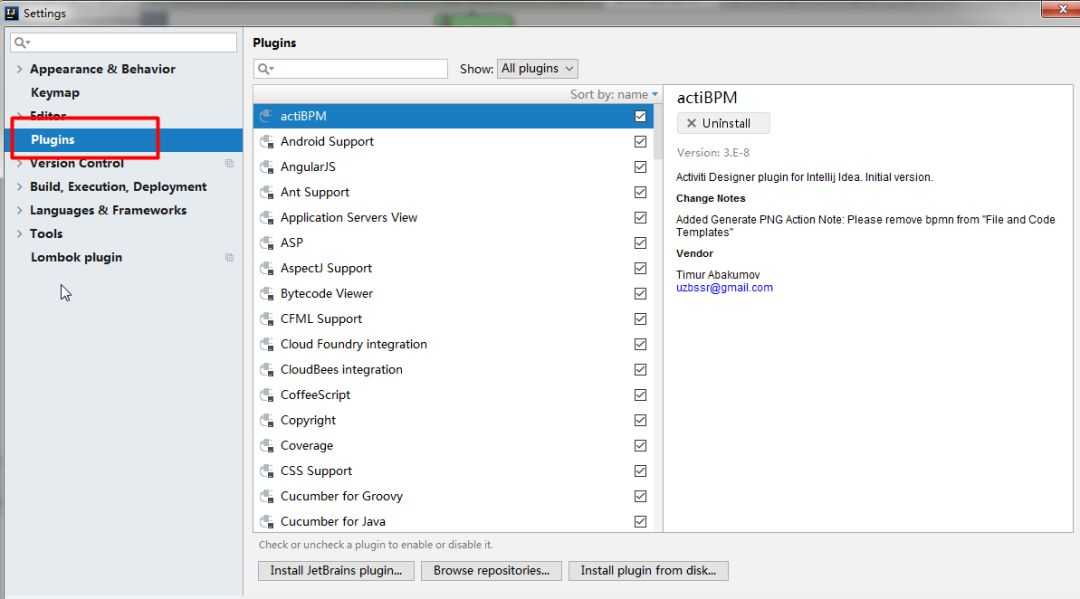Click the Ant Support plugin icon
Screen dimensions: 1080x599
coord(267,193)
